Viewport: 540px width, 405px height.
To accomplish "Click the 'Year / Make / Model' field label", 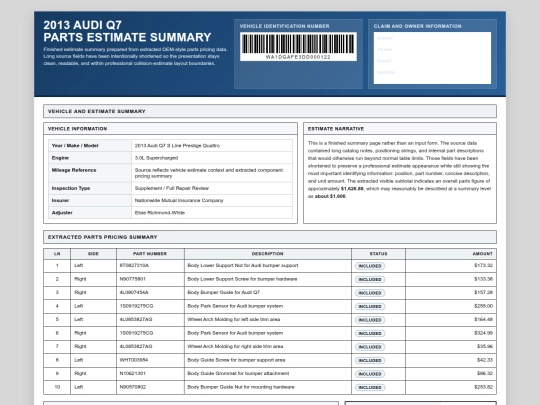I will [x=75, y=145].
